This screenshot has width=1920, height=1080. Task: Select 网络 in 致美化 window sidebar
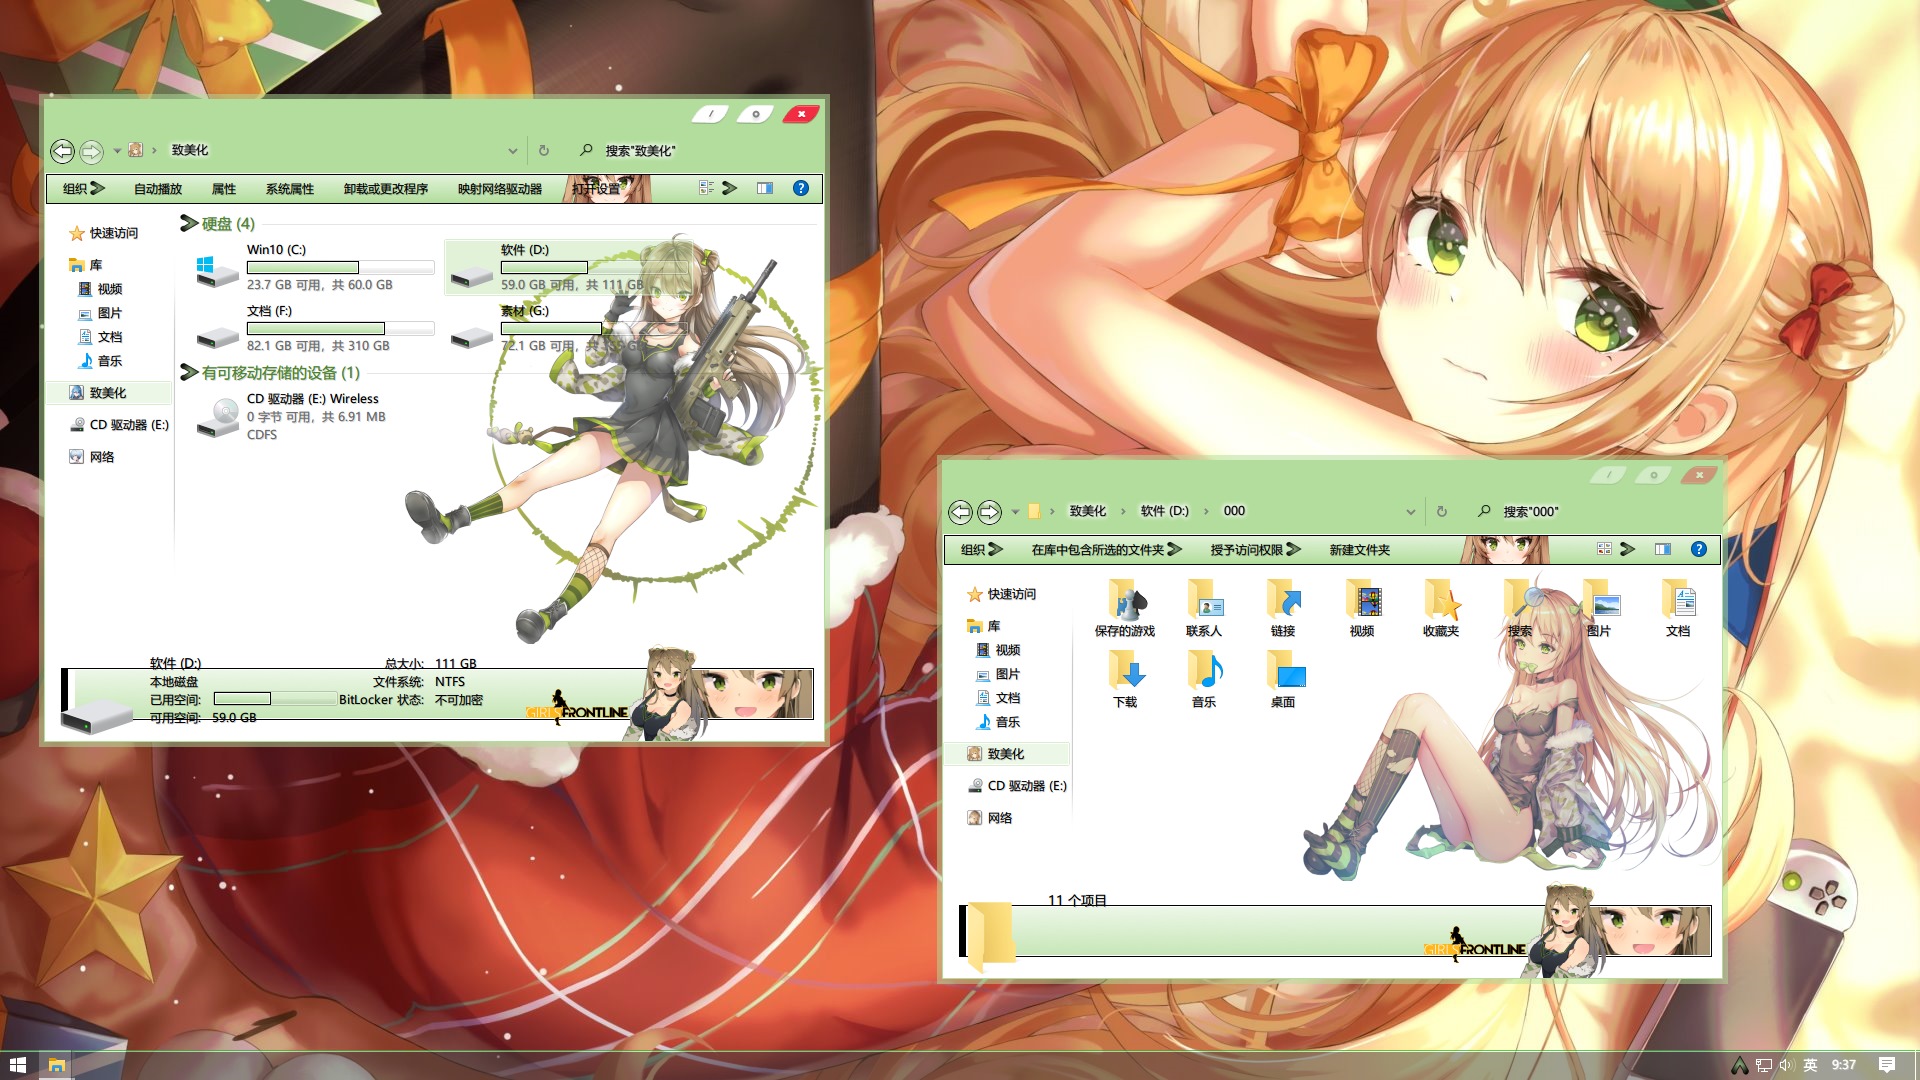tap(92, 457)
